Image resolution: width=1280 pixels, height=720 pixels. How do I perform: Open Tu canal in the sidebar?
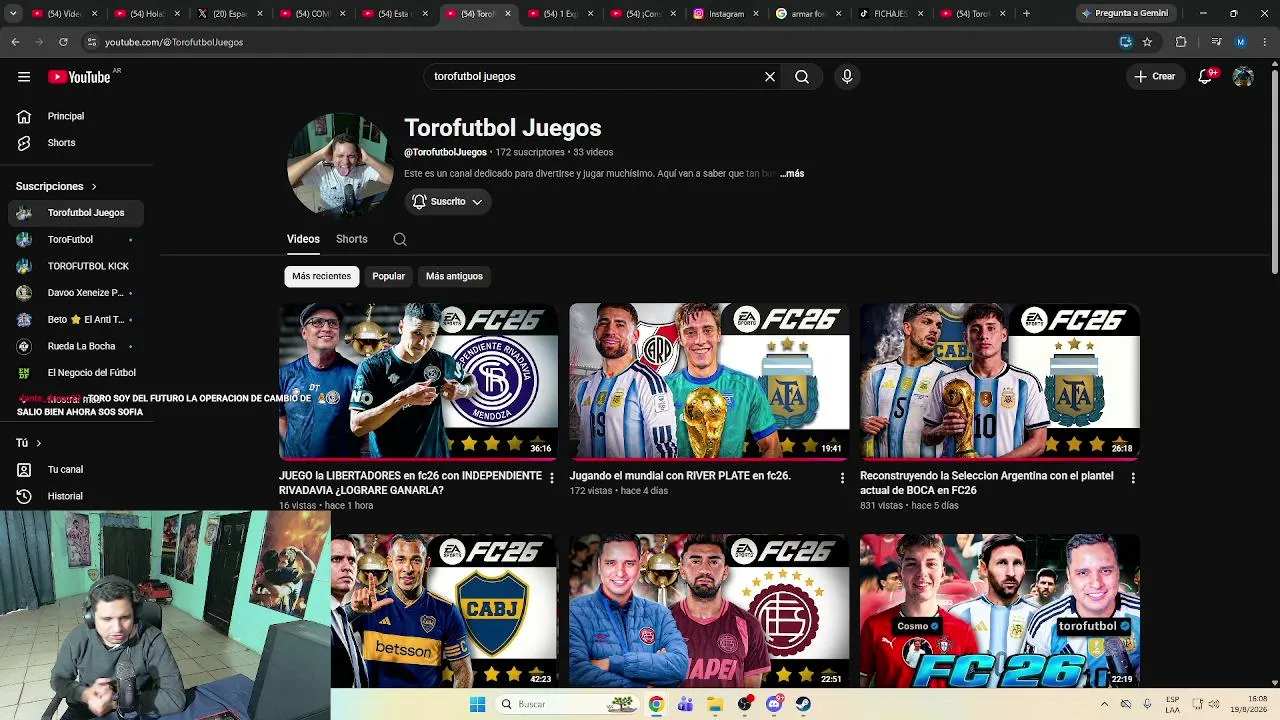(76, 470)
